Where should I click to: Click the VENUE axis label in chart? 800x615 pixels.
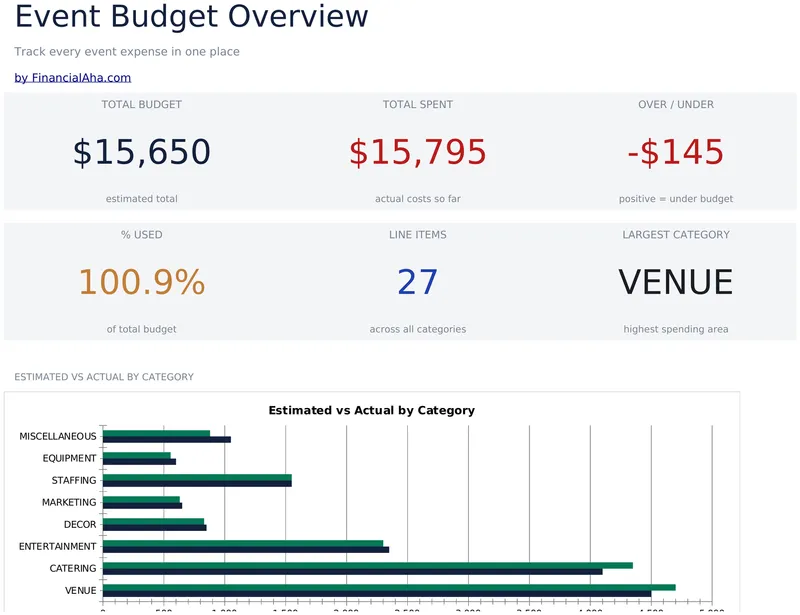tap(81, 591)
